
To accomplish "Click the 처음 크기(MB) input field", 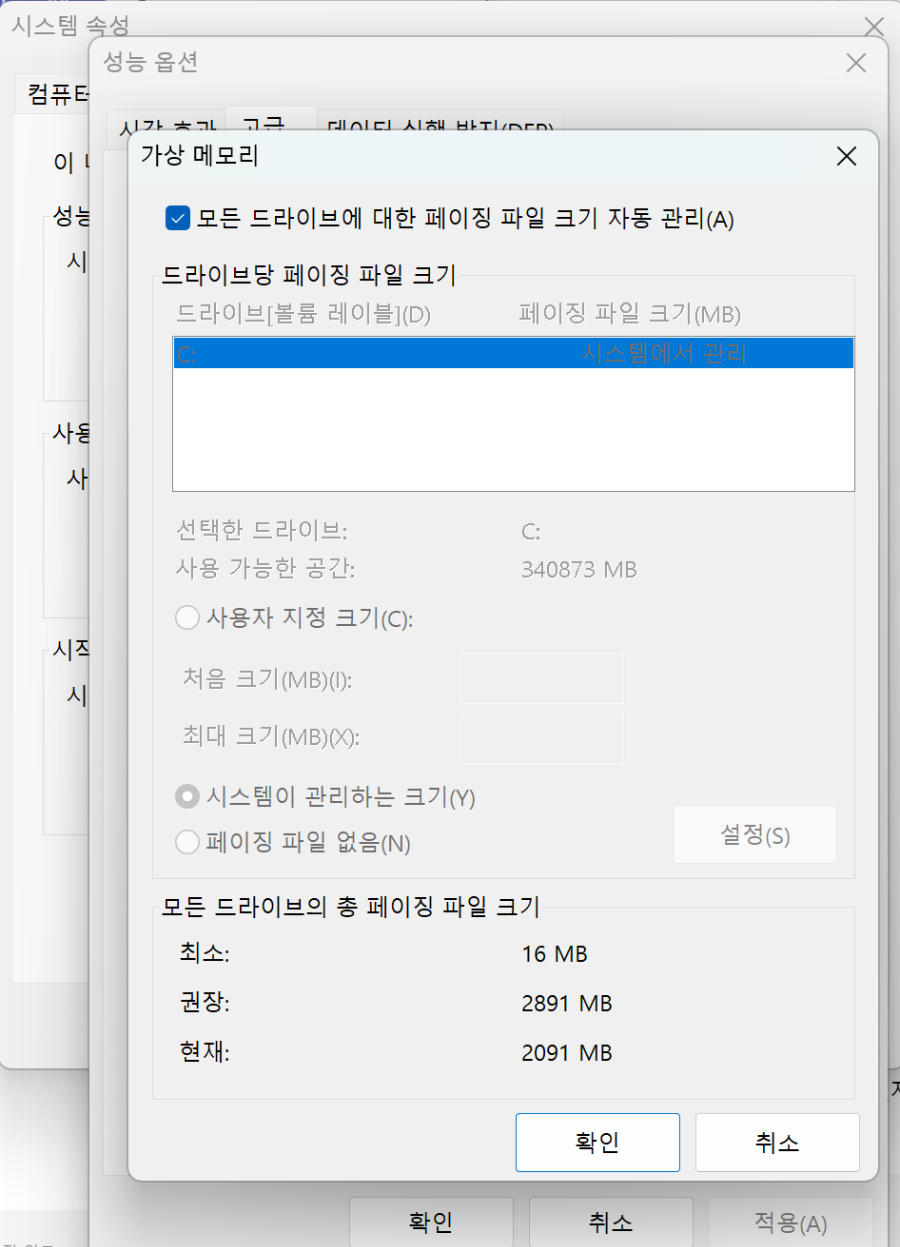I will coord(540,678).
